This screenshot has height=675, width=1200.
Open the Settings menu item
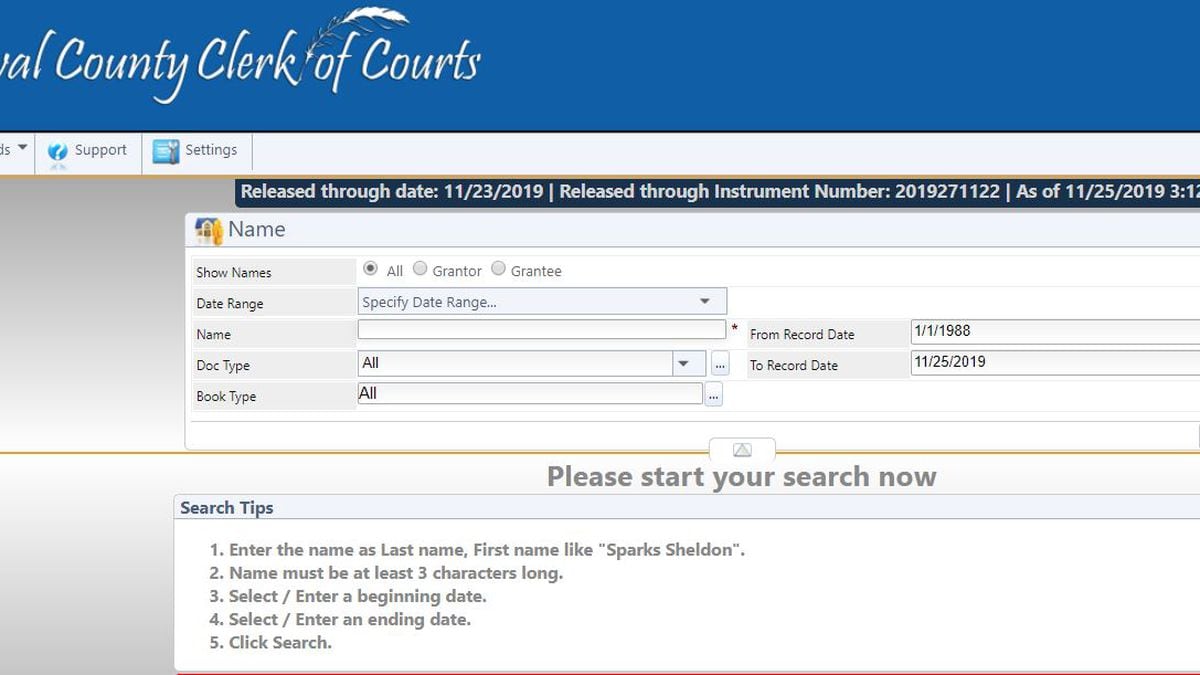click(x=210, y=150)
